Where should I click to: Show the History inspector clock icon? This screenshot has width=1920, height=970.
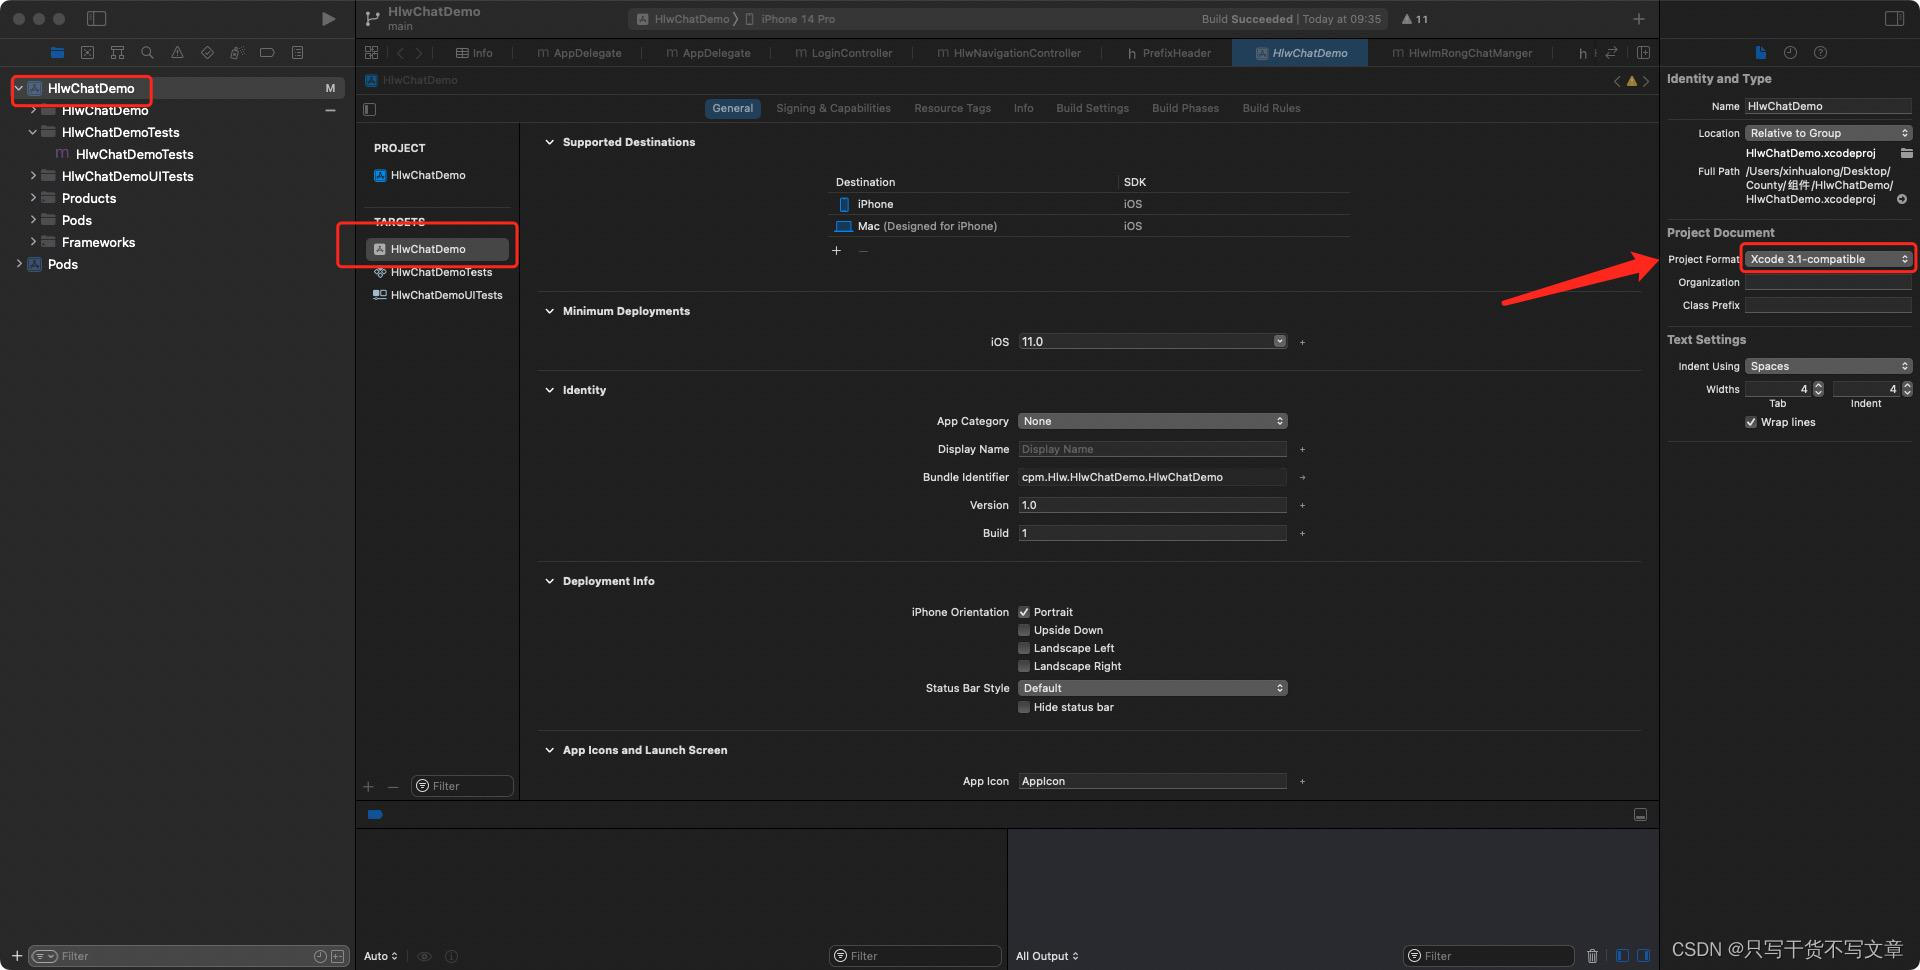(x=1790, y=53)
